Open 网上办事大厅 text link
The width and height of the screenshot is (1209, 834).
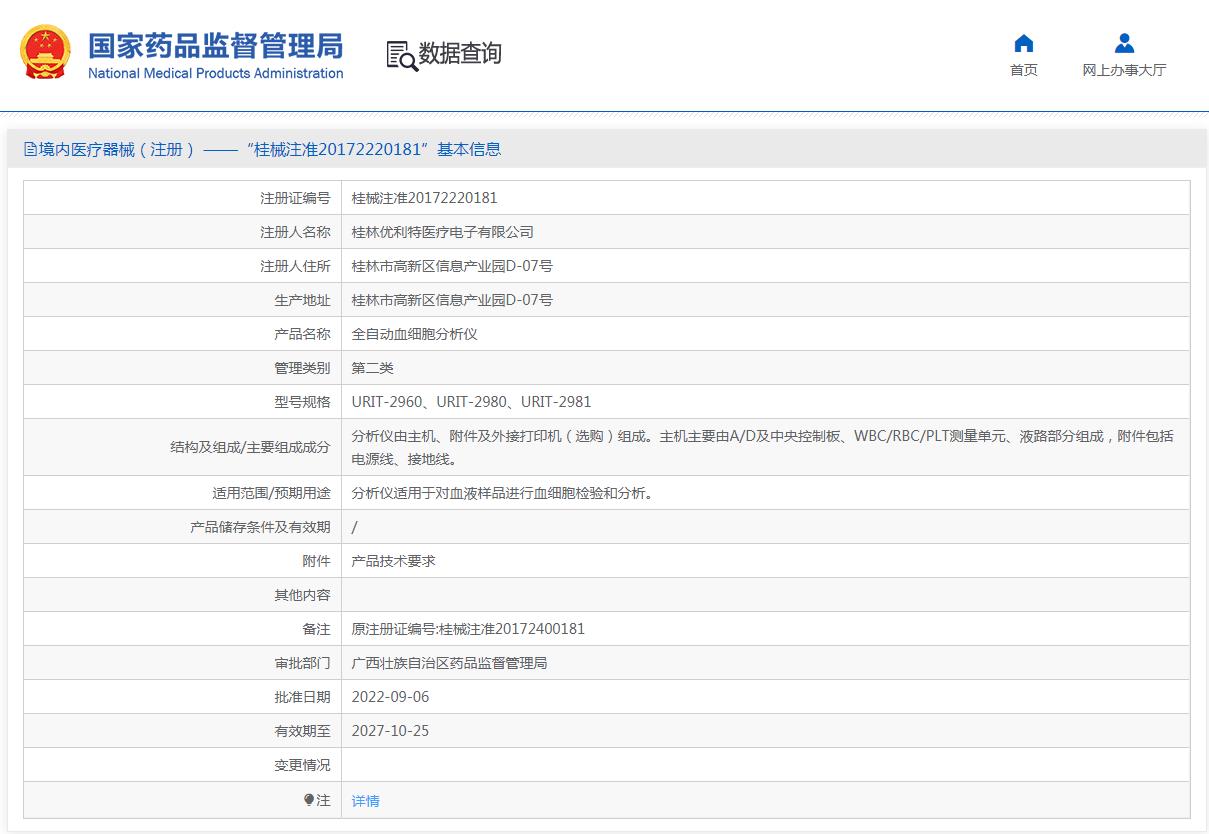click(x=1124, y=70)
